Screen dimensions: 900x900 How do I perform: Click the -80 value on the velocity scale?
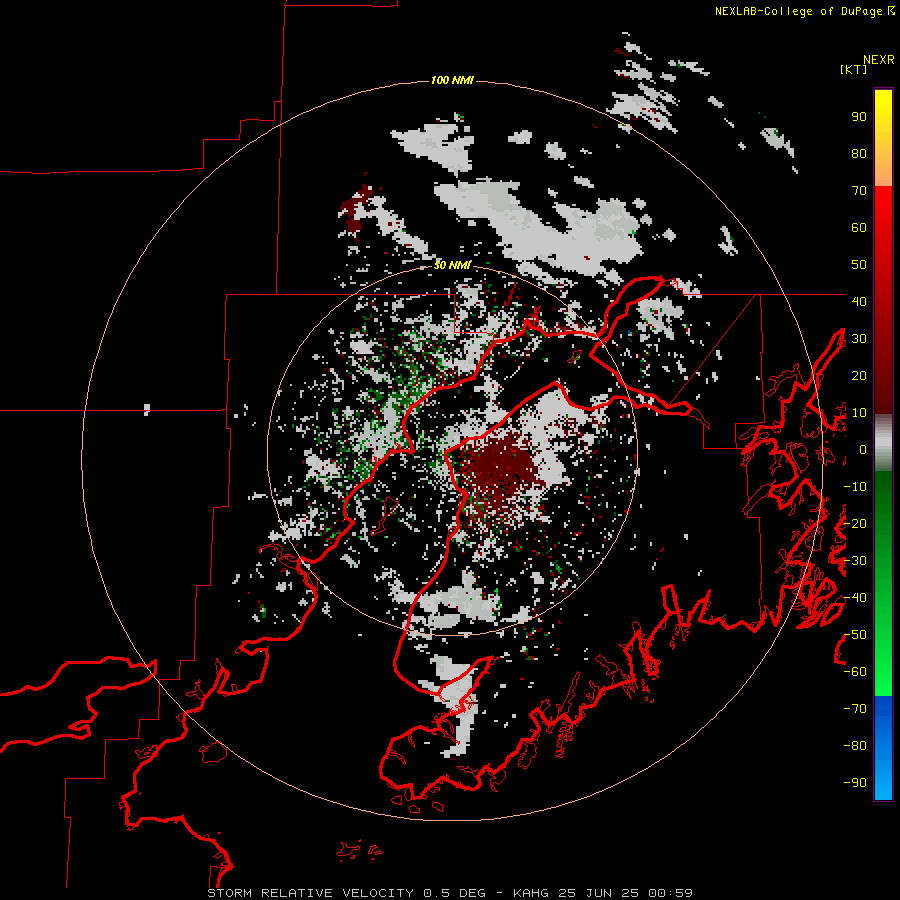(855, 746)
